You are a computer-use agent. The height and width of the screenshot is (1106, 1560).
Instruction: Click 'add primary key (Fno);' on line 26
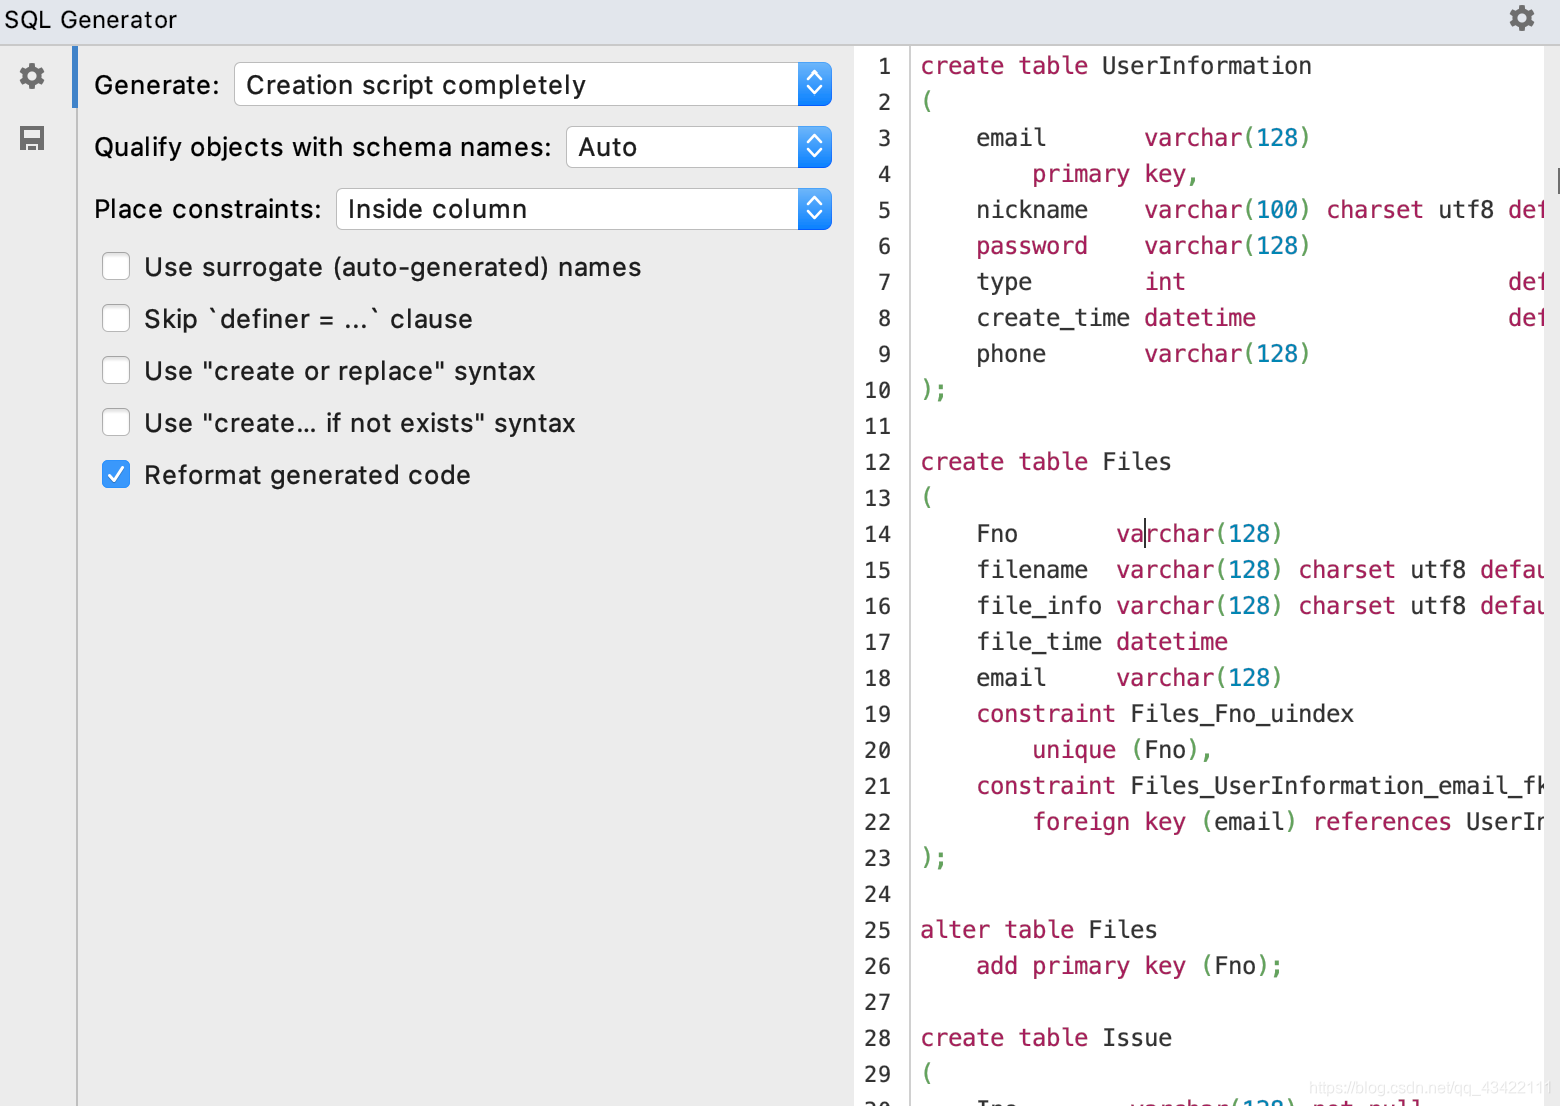(x=1130, y=966)
